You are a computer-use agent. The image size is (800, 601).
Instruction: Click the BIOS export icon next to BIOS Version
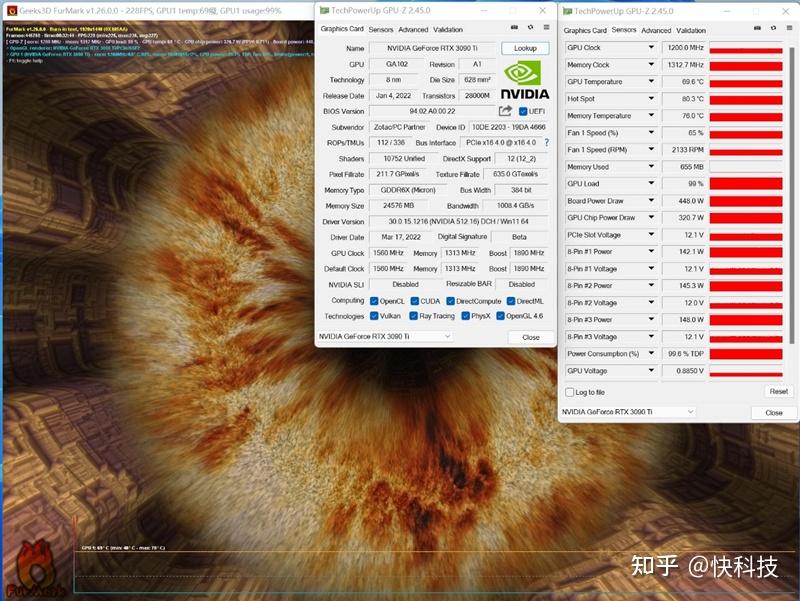[503, 111]
